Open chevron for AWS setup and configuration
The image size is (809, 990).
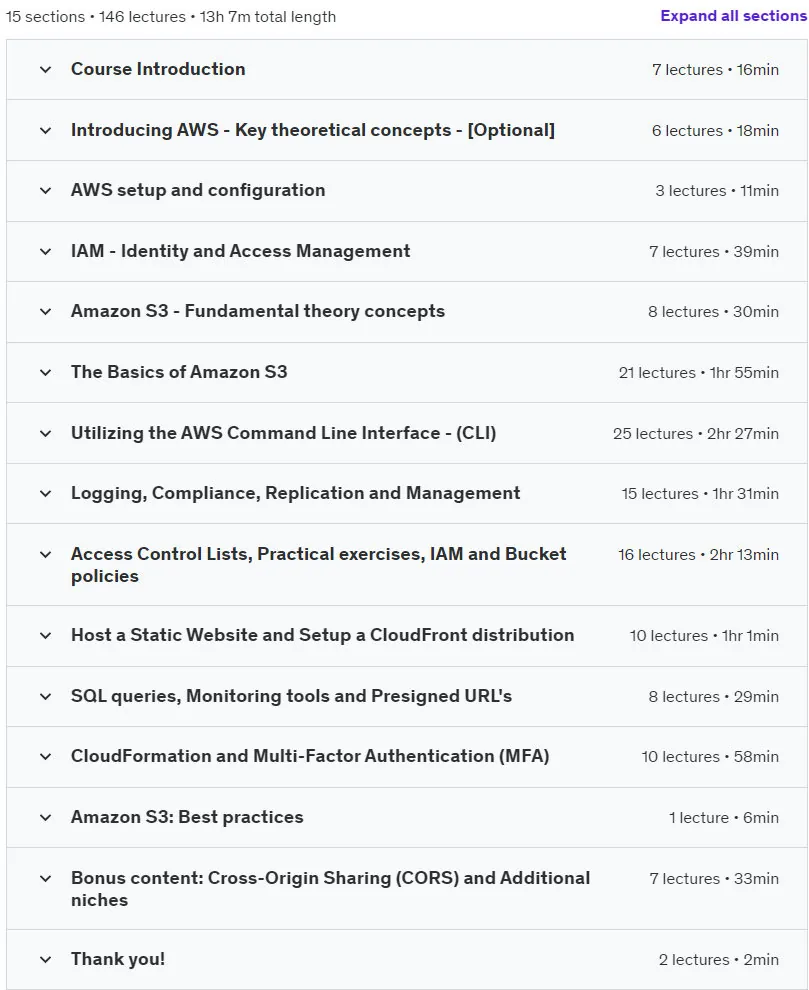45,191
